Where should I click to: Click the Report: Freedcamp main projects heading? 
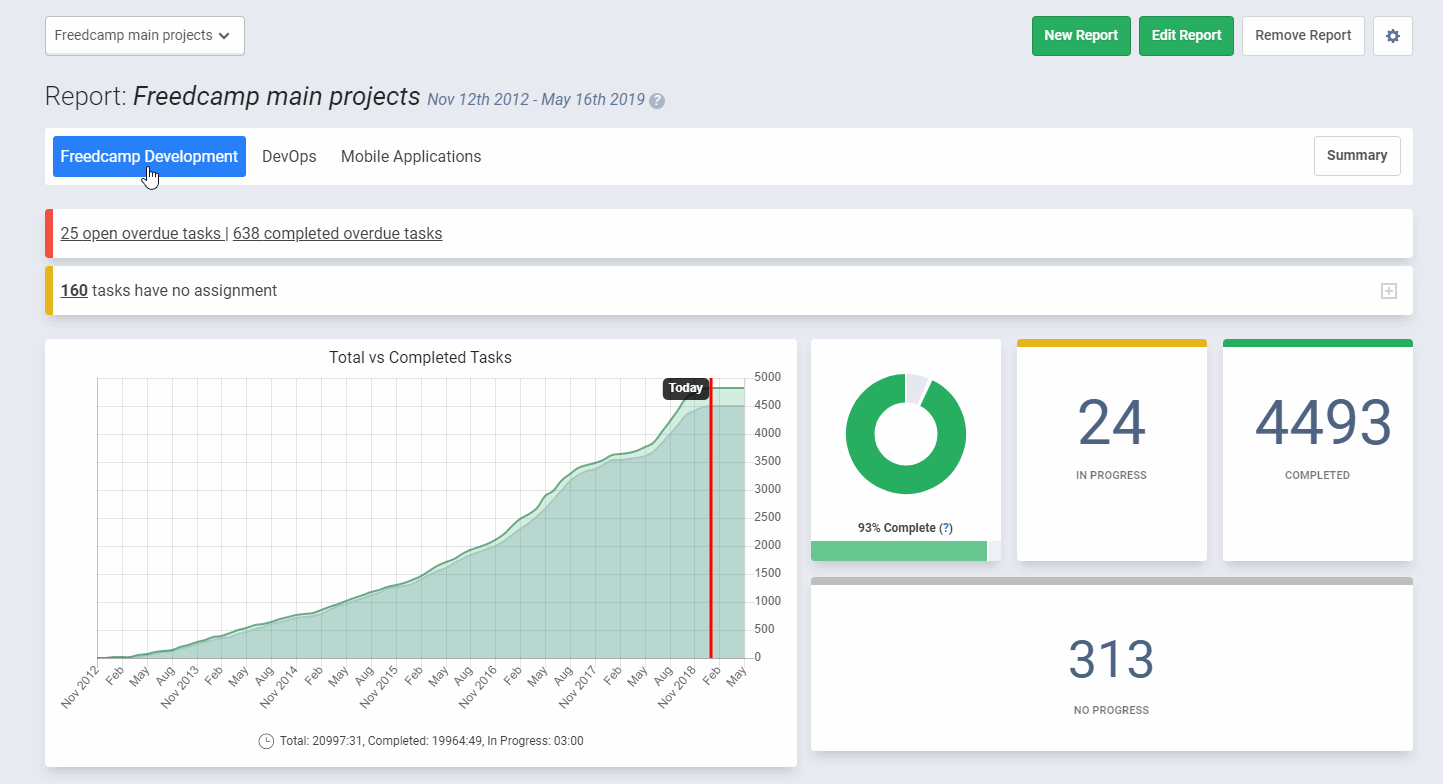pyautogui.click(x=233, y=97)
